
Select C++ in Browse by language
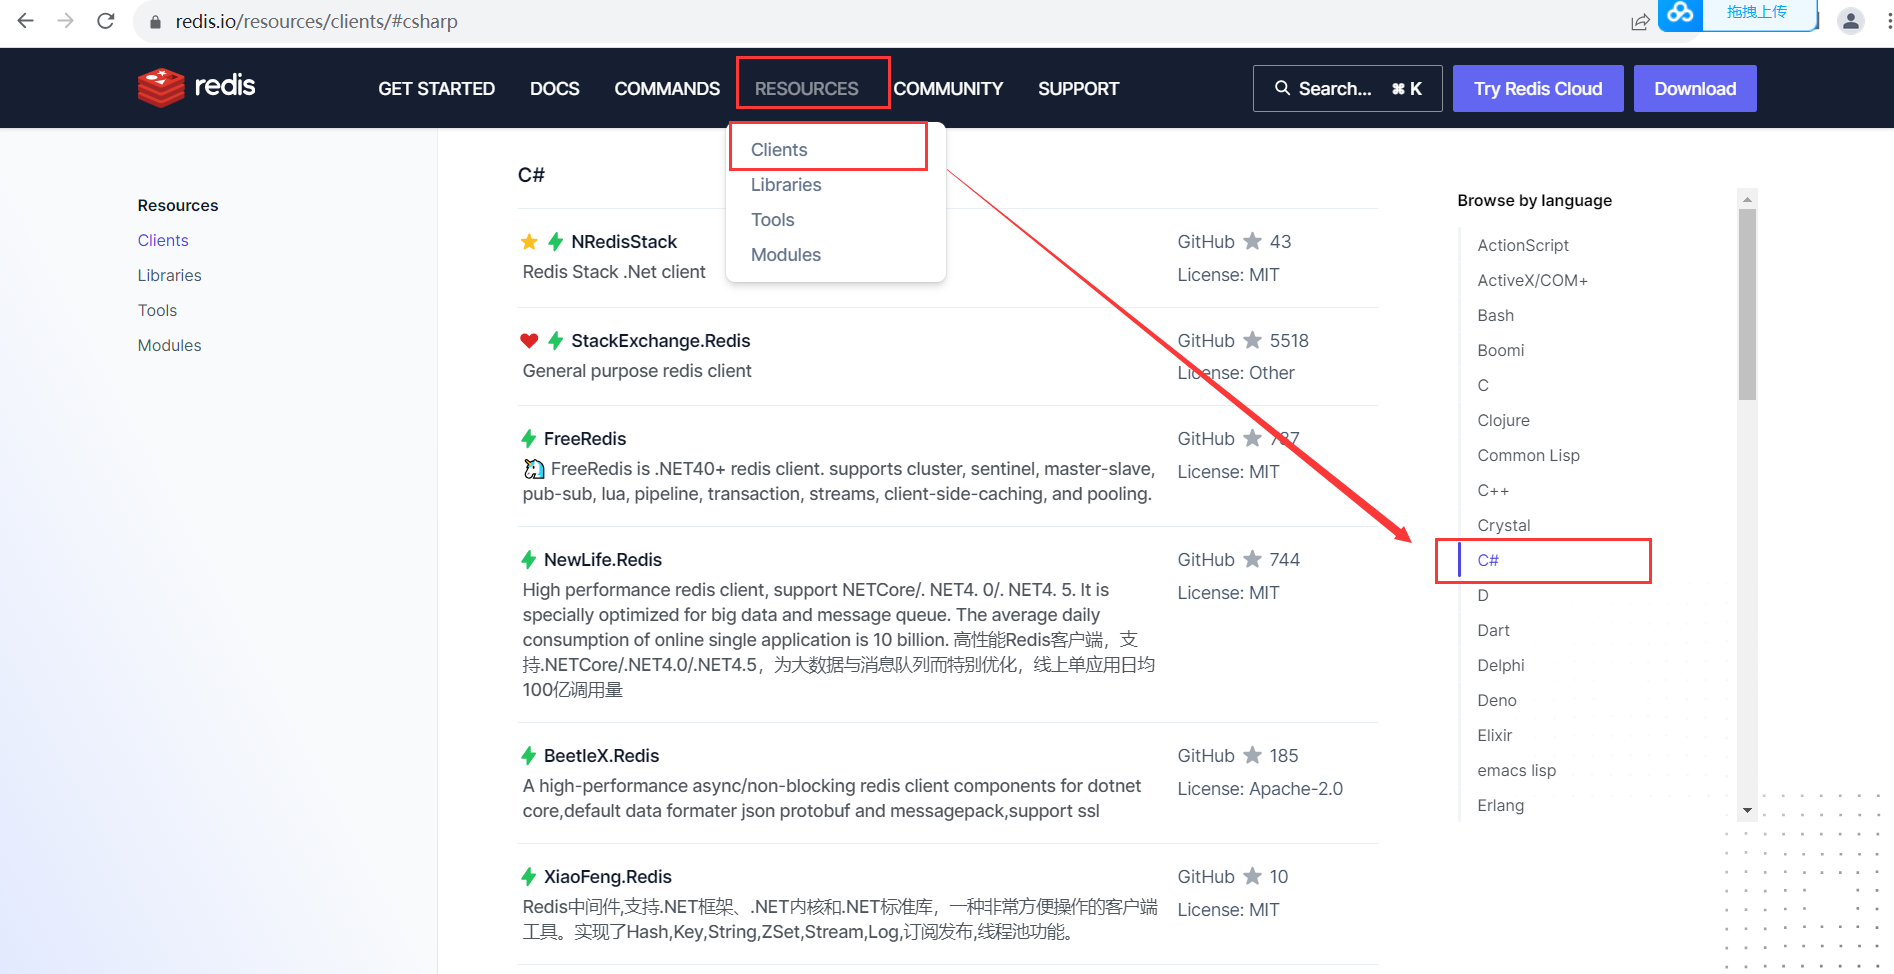click(1494, 490)
